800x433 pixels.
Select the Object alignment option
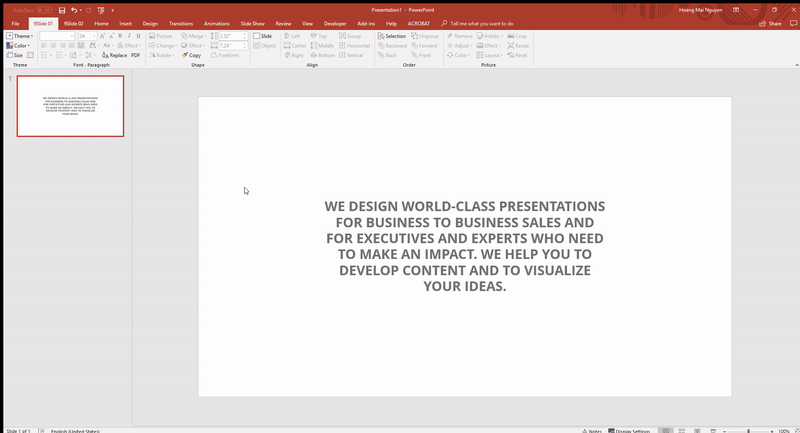(x=264, y=45)
